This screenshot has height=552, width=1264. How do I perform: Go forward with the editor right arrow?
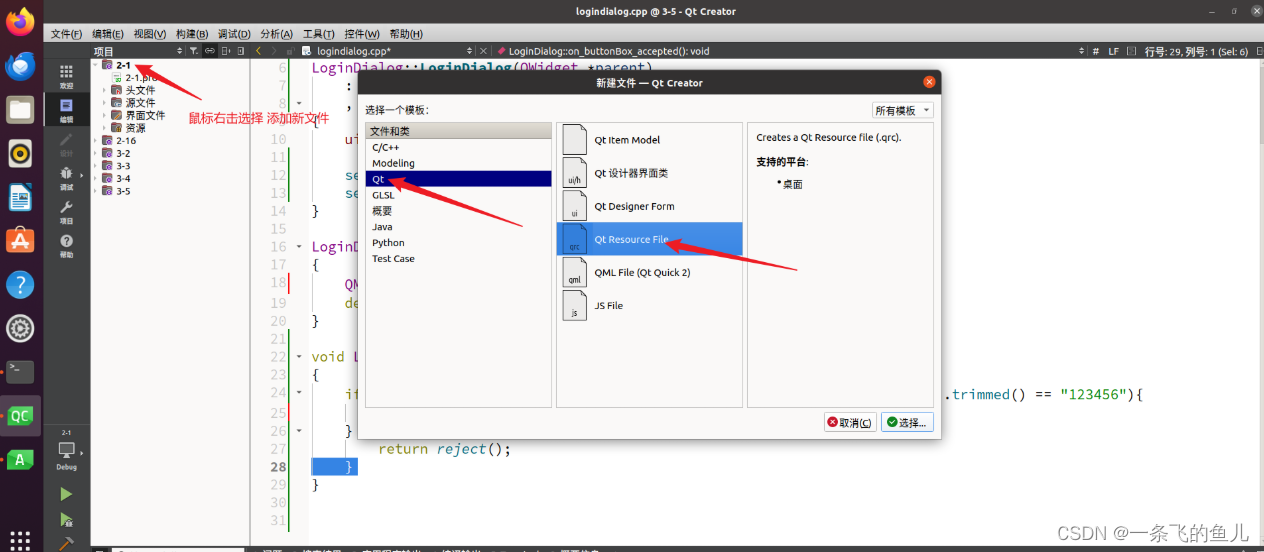point(275,50)
